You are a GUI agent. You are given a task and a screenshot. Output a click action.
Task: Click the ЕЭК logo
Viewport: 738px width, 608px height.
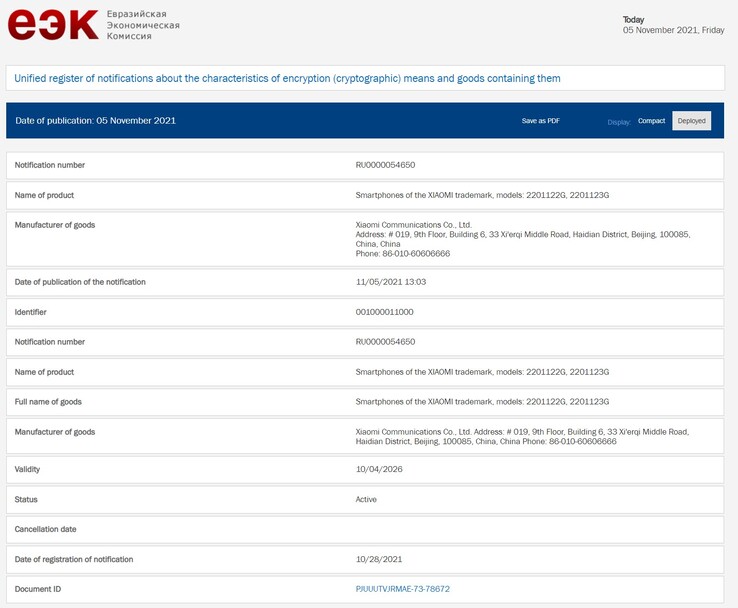[x=53, y=24]
